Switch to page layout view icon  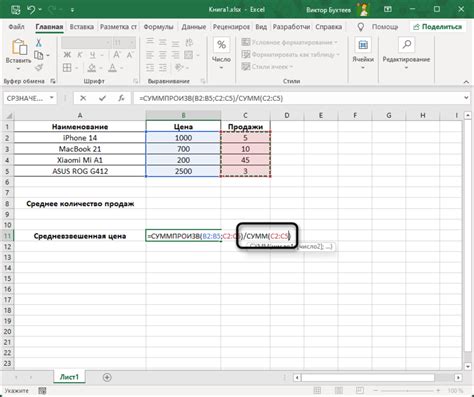pos(339,390)
